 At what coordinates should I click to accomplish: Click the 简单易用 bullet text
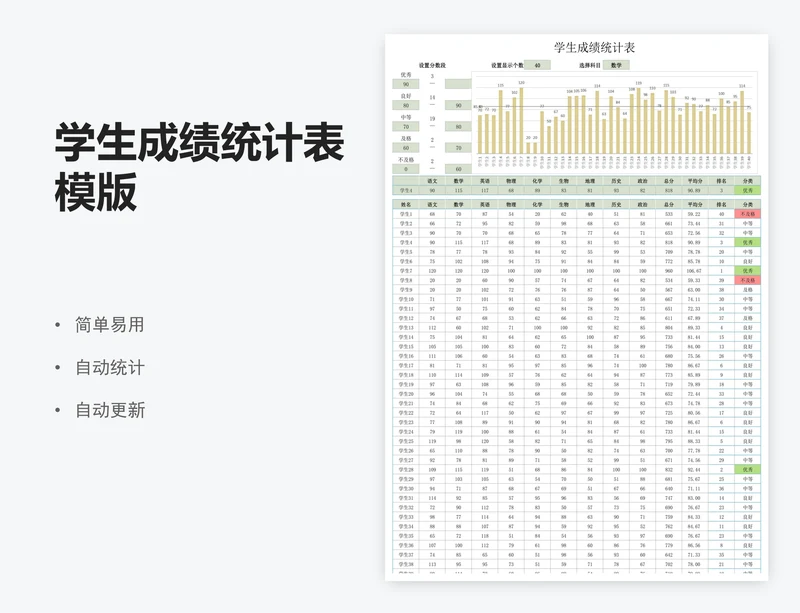[110, 325]
